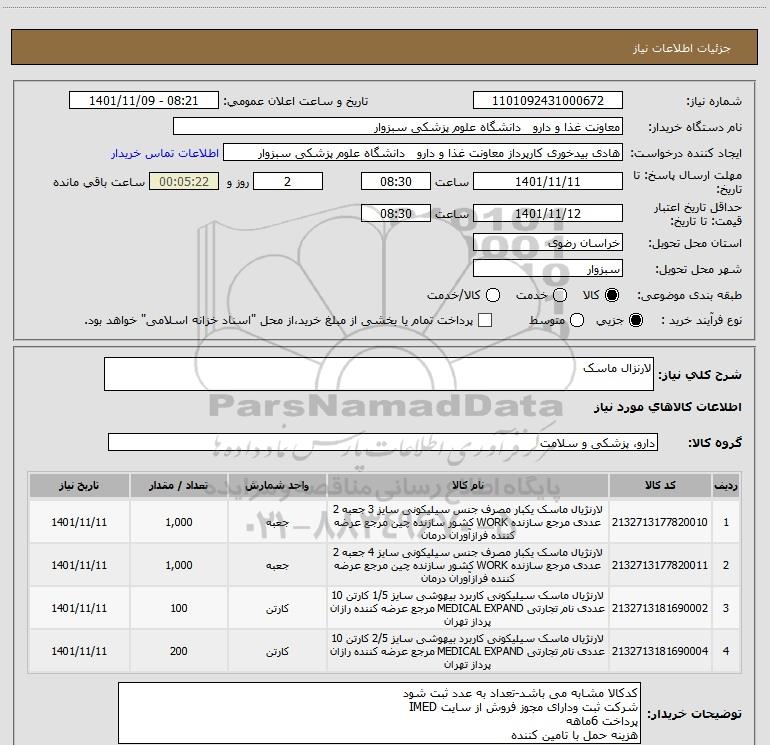The width and height of the screenshot is (770, 745).
Task: Select item code 2132713181690004
Action: 660,651
